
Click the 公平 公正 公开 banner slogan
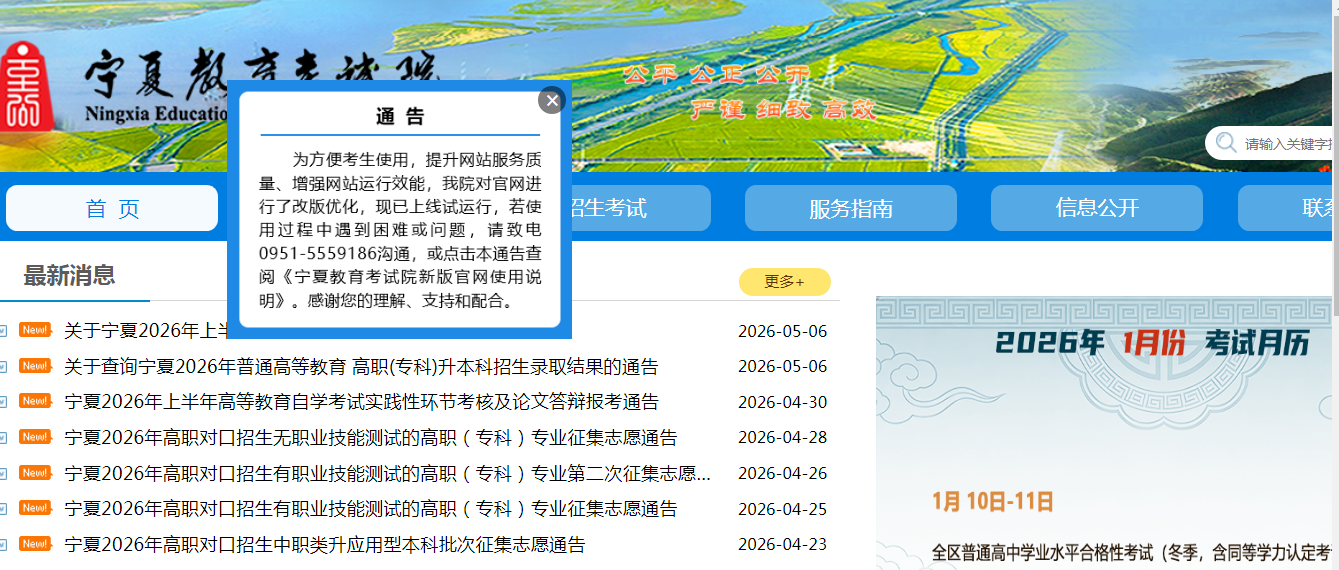[716, 75]
